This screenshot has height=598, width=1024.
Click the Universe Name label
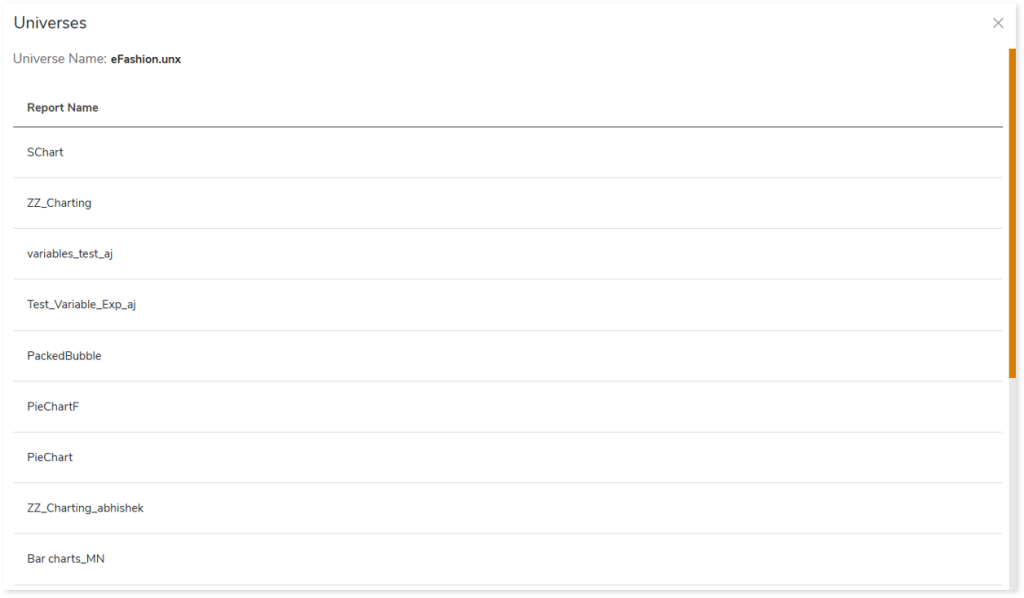pos(59,59)
